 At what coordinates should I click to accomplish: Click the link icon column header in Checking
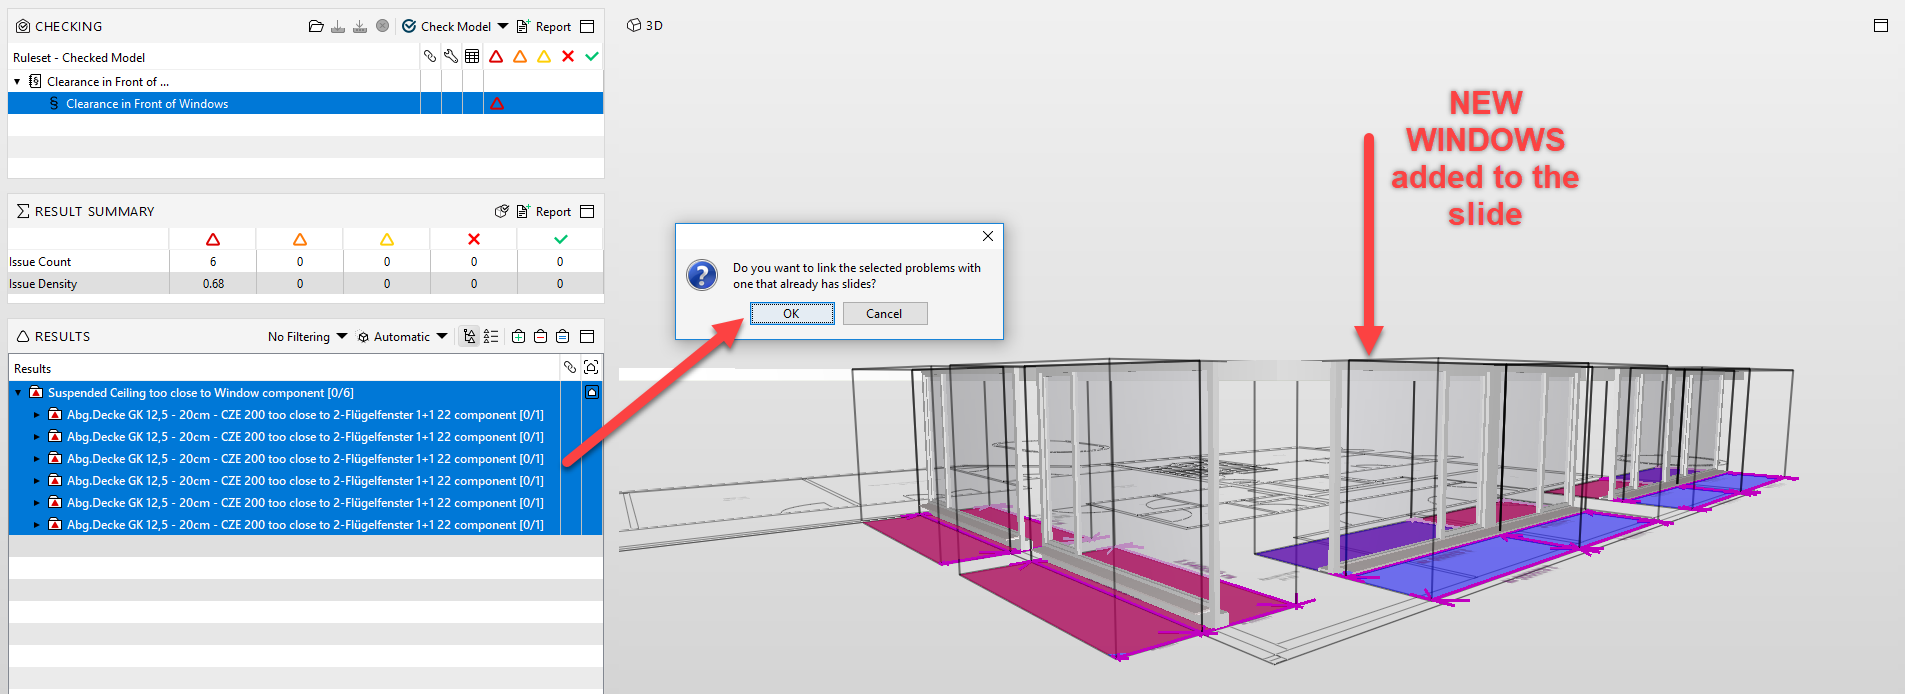coord(430,56)
